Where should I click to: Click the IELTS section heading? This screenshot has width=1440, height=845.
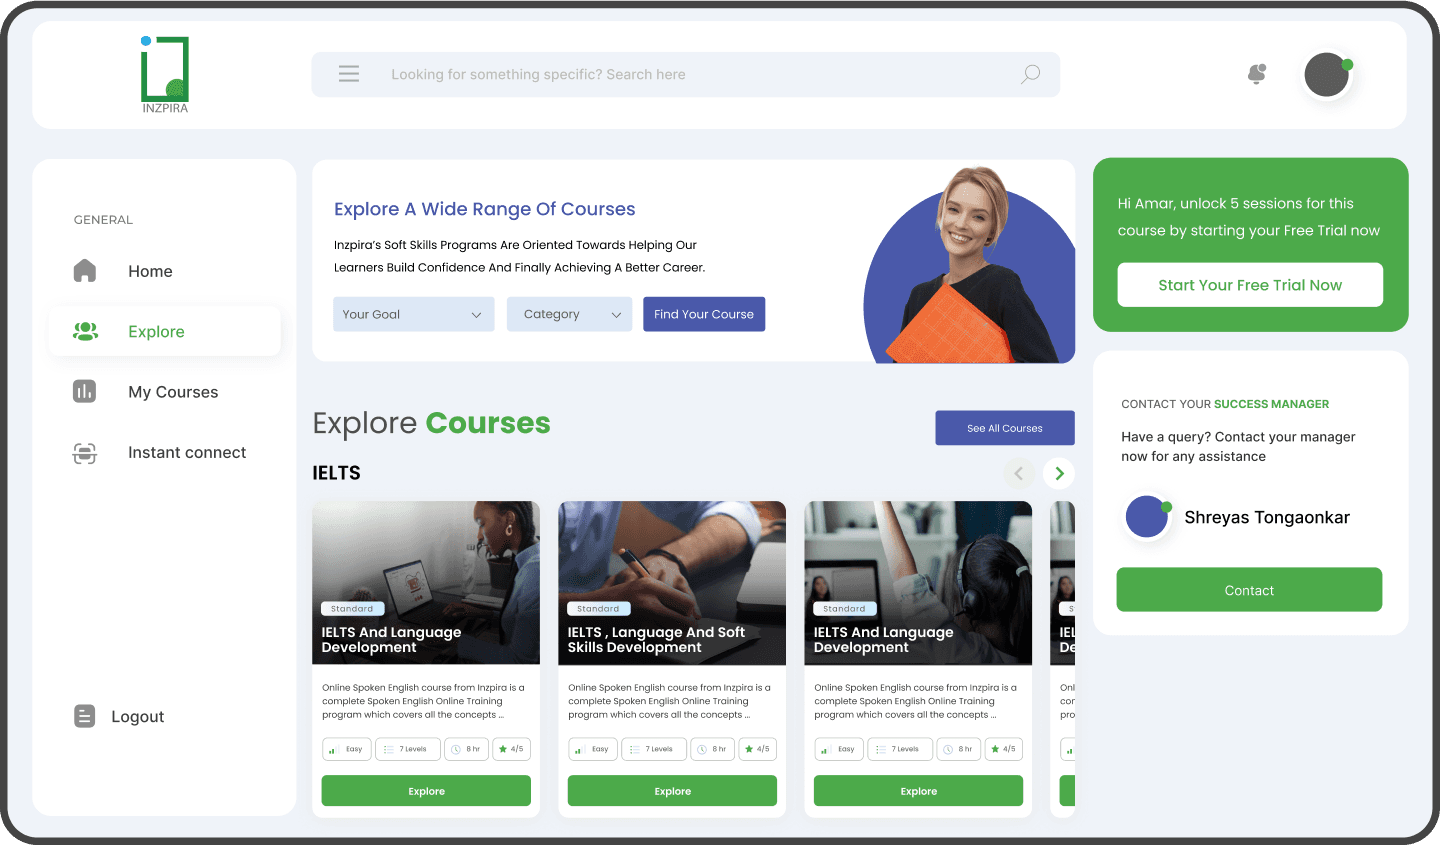click(336, 473)
